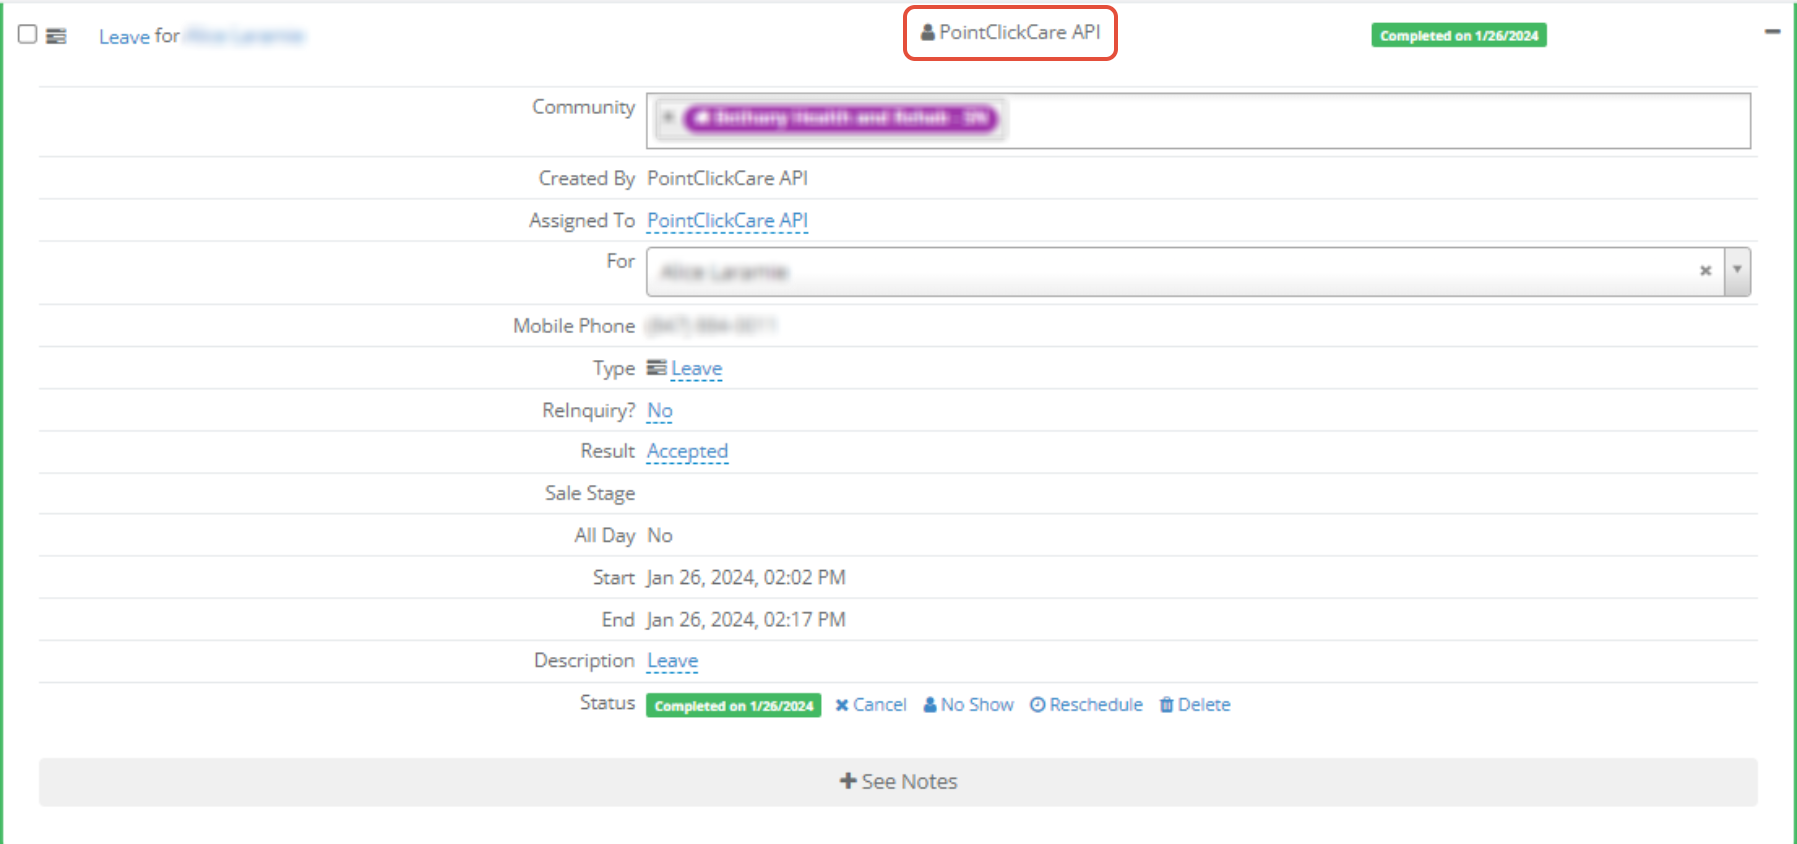Click the activity type icon next to checkbox
Viewport: 1797px width, 844px height.
point(57,36)
